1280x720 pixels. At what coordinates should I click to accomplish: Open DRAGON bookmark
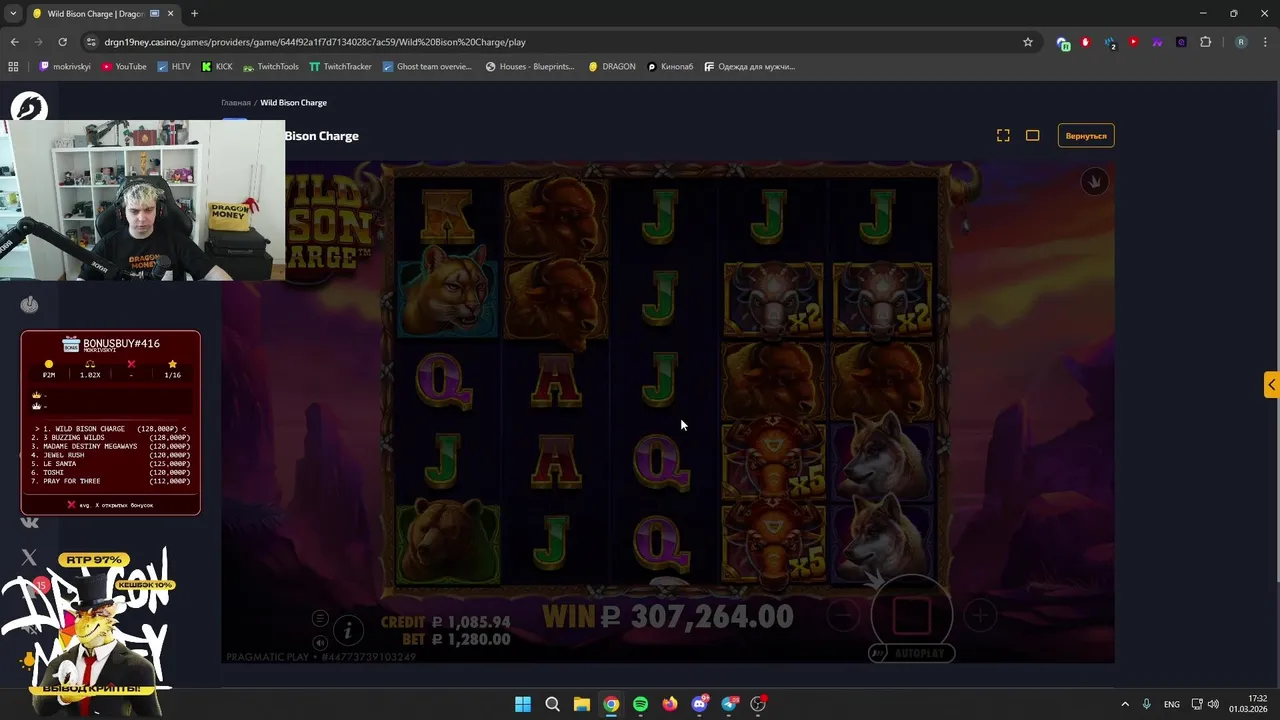(612, 67)
